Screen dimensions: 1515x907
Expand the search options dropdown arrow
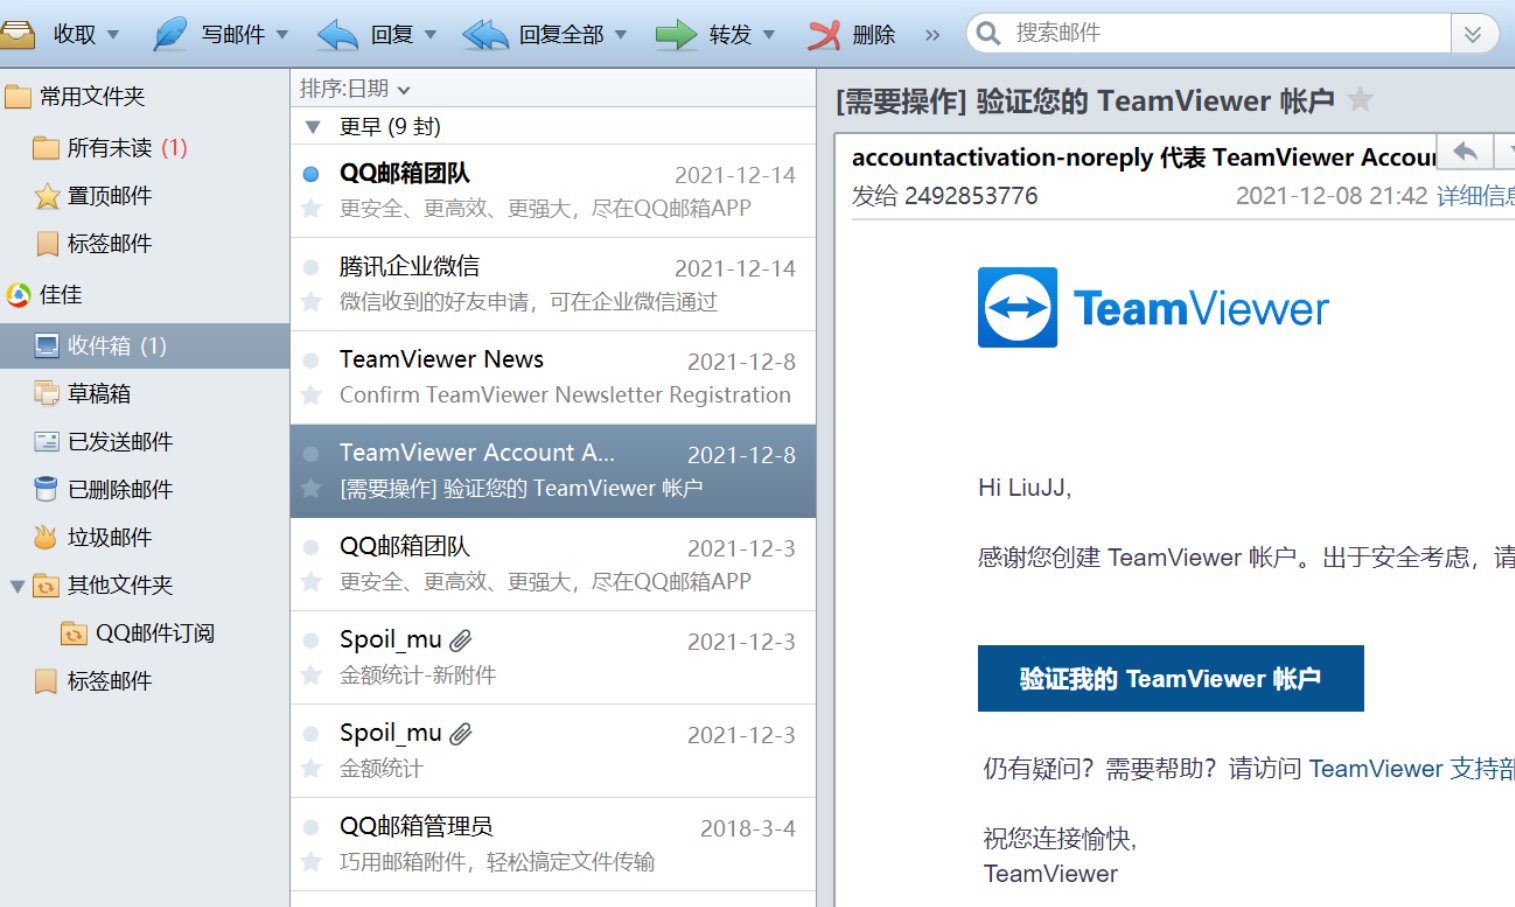1473,34
